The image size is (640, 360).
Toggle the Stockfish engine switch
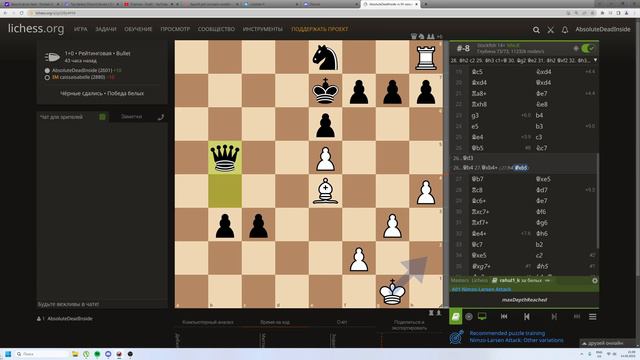click(588, 48)
